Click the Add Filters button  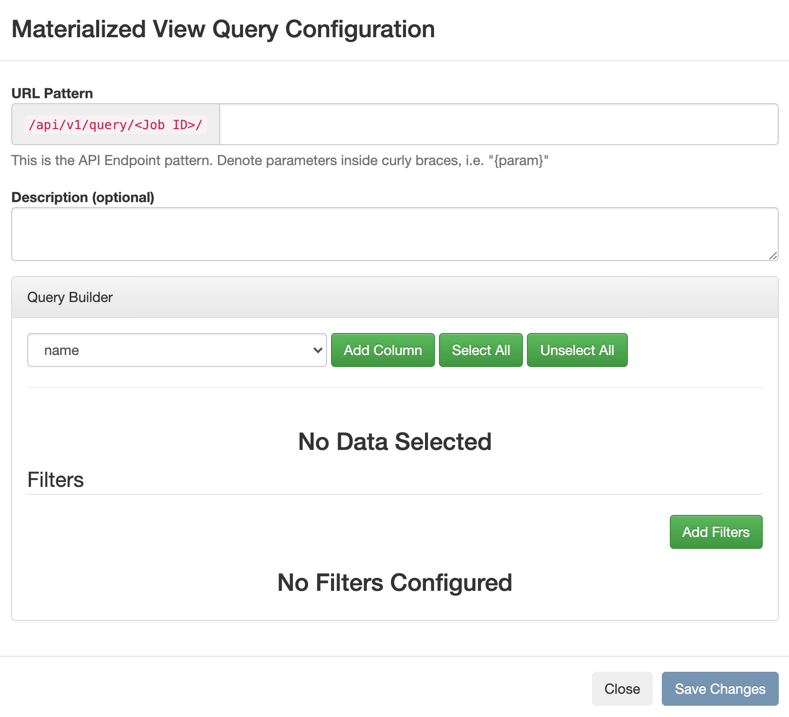(x=716, y=532)
